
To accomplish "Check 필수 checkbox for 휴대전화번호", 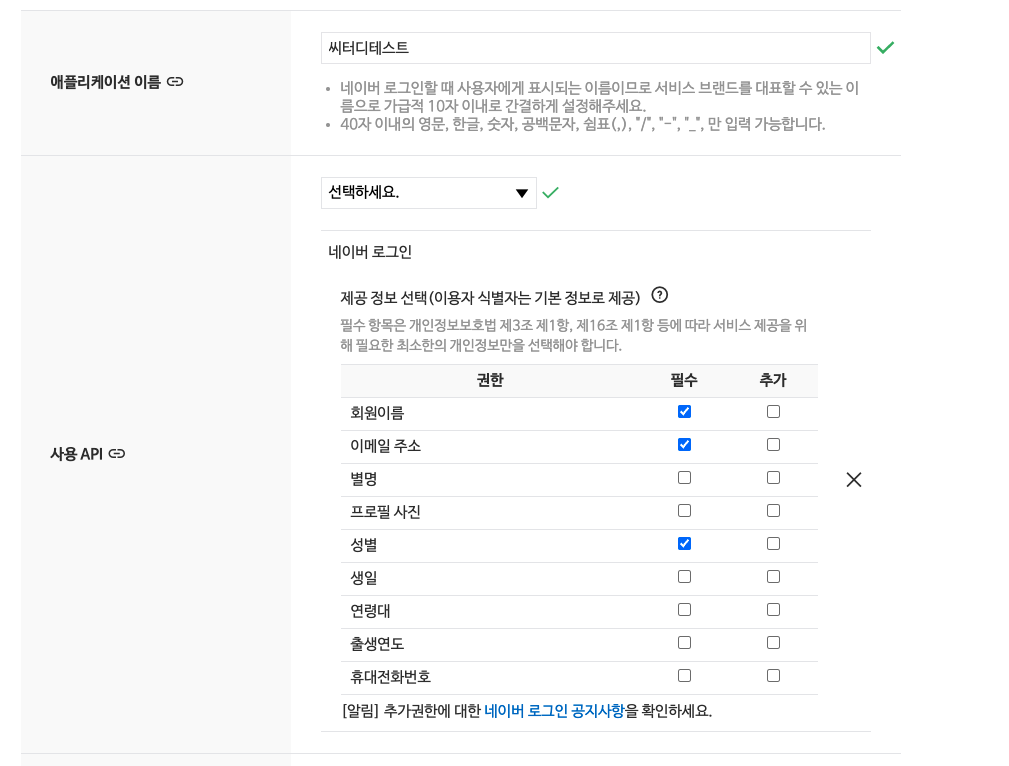I will [684, 676].
